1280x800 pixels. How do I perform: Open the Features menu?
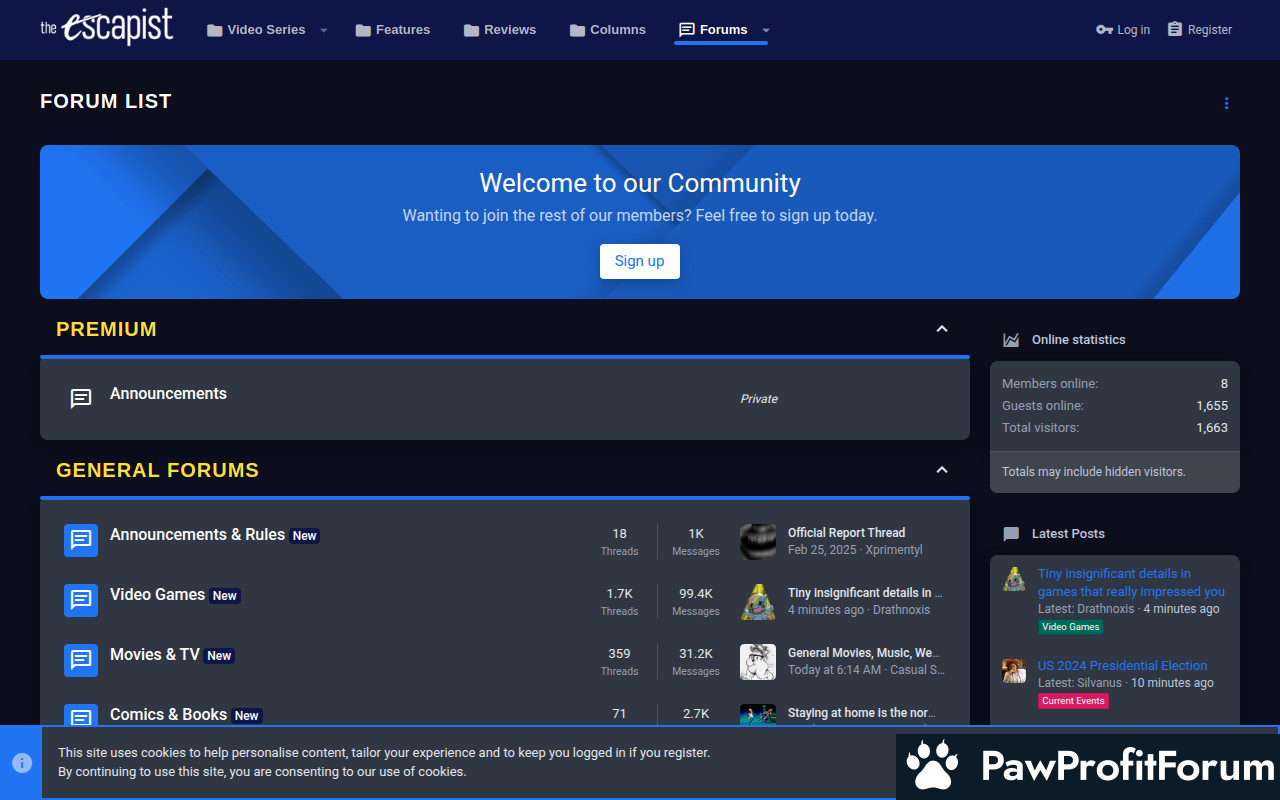(x=393, y=30)
